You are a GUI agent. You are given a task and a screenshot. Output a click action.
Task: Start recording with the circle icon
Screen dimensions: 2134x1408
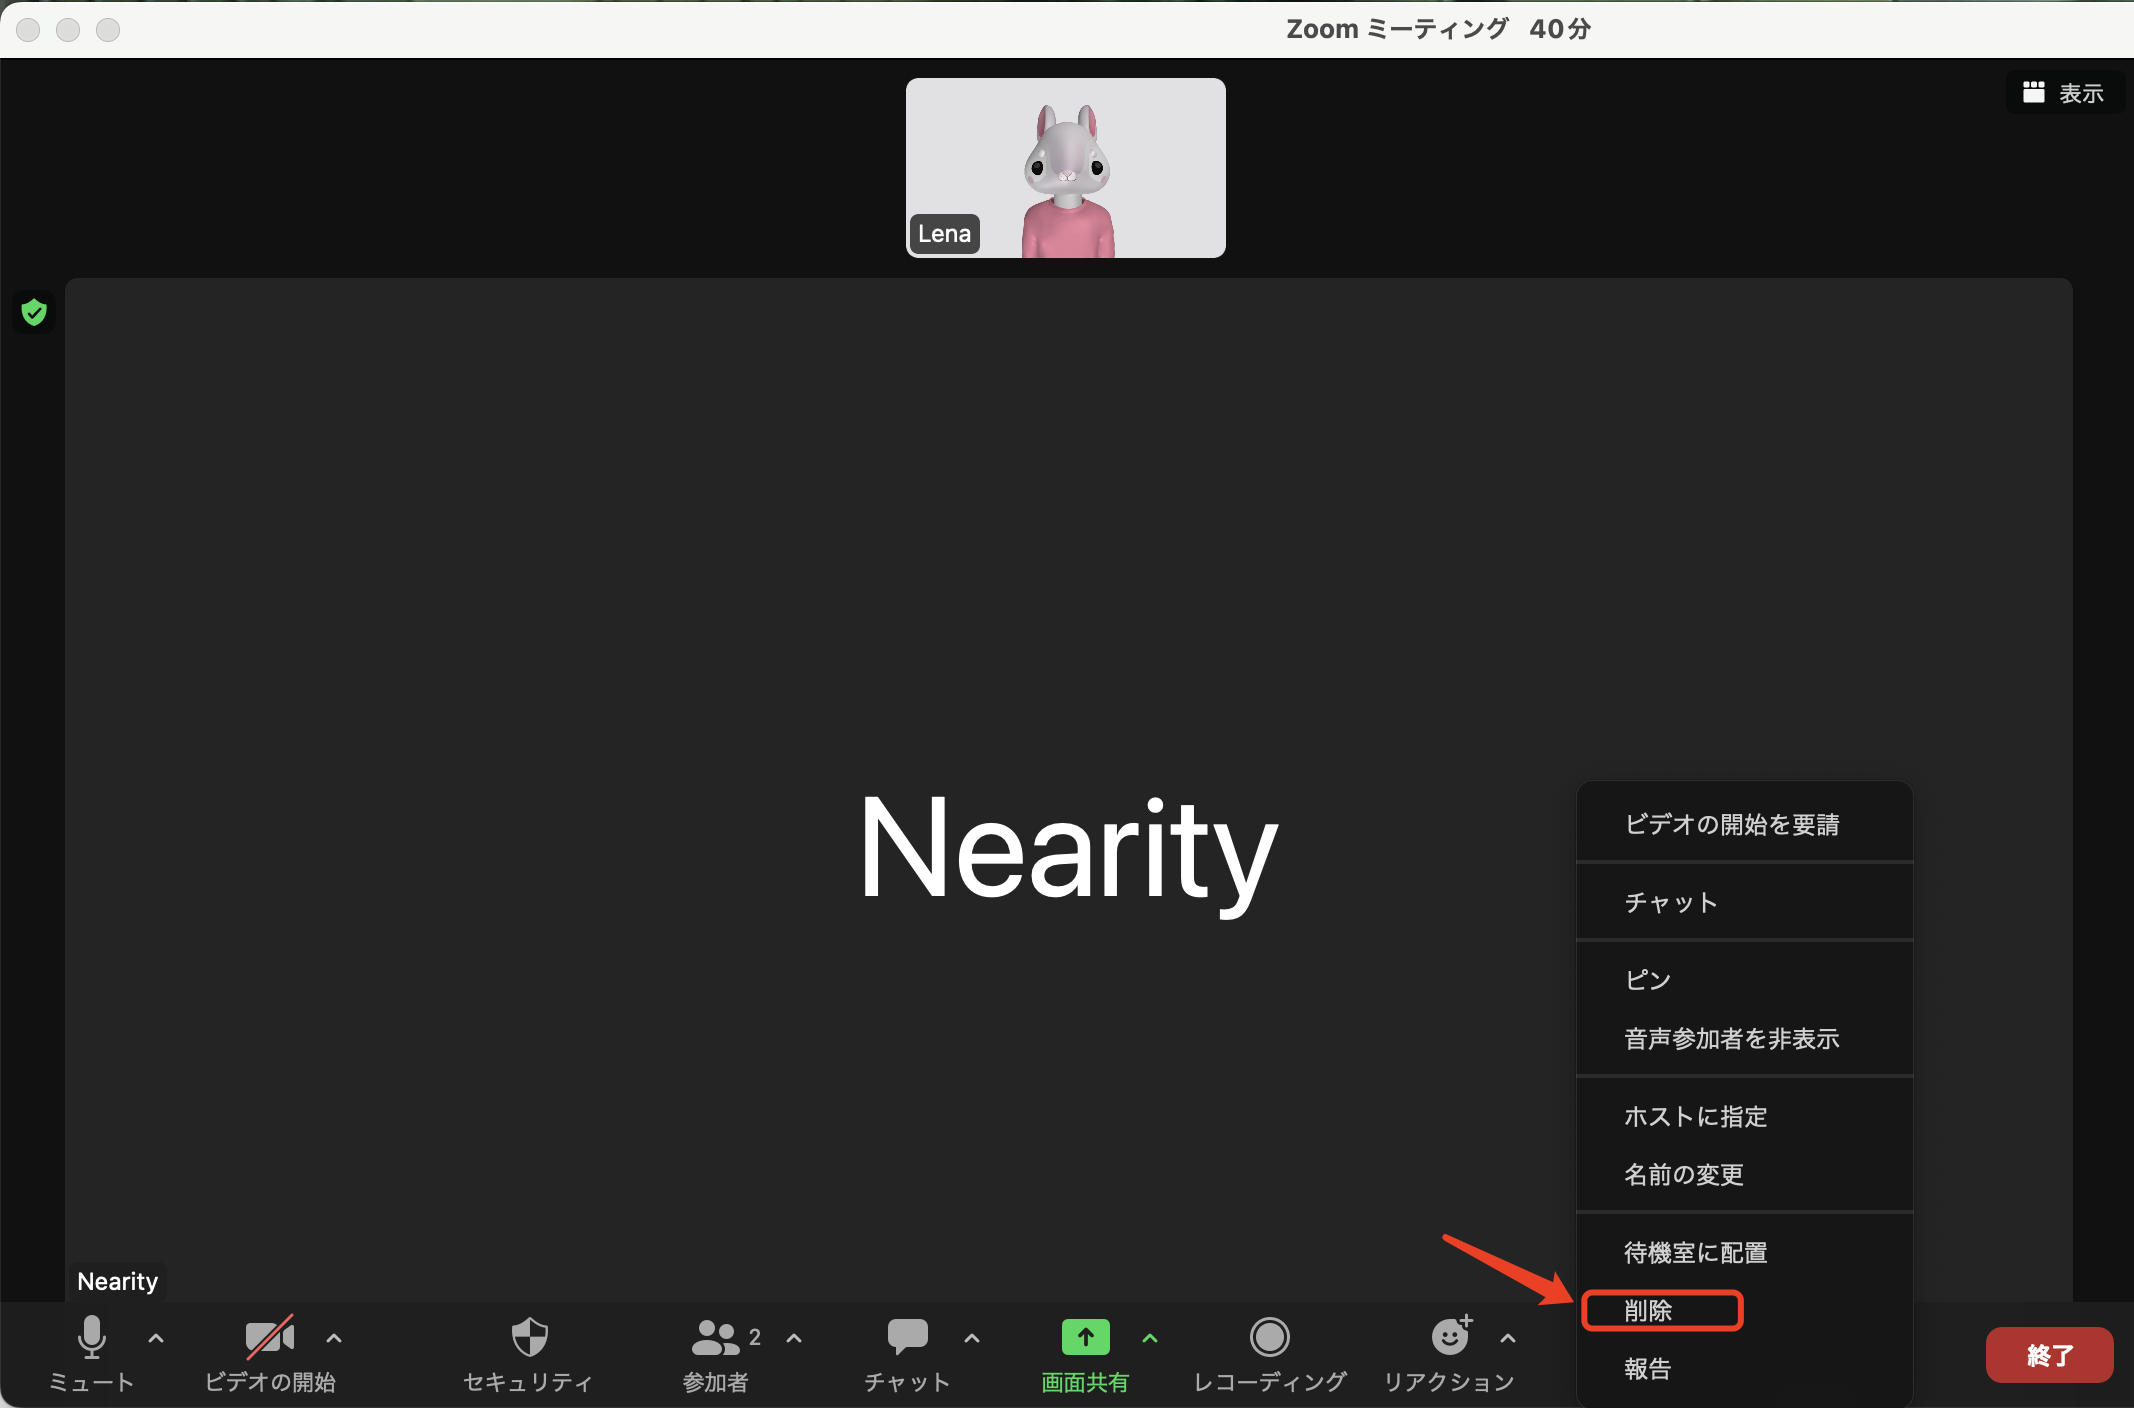(1269, 1337)
